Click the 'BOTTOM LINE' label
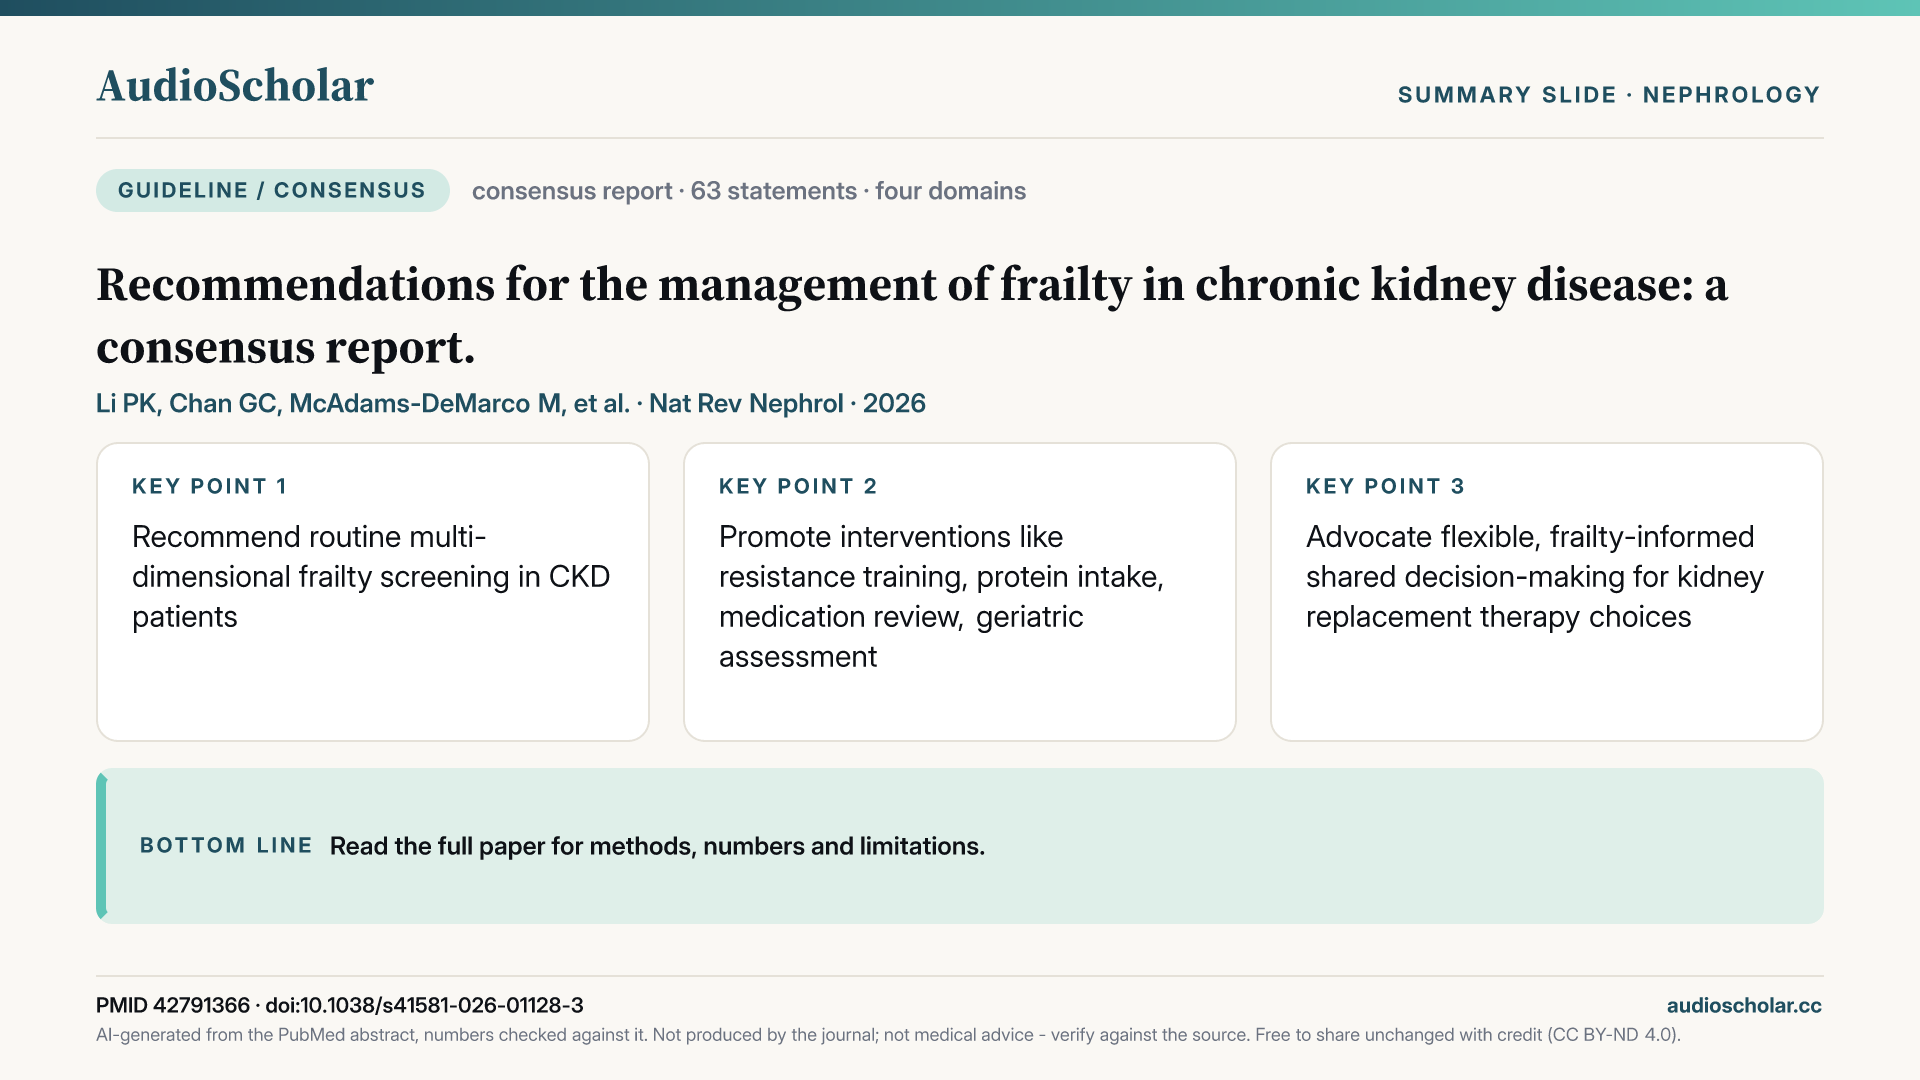Viewport: 1920px width, 1080px height. [226, 846]
